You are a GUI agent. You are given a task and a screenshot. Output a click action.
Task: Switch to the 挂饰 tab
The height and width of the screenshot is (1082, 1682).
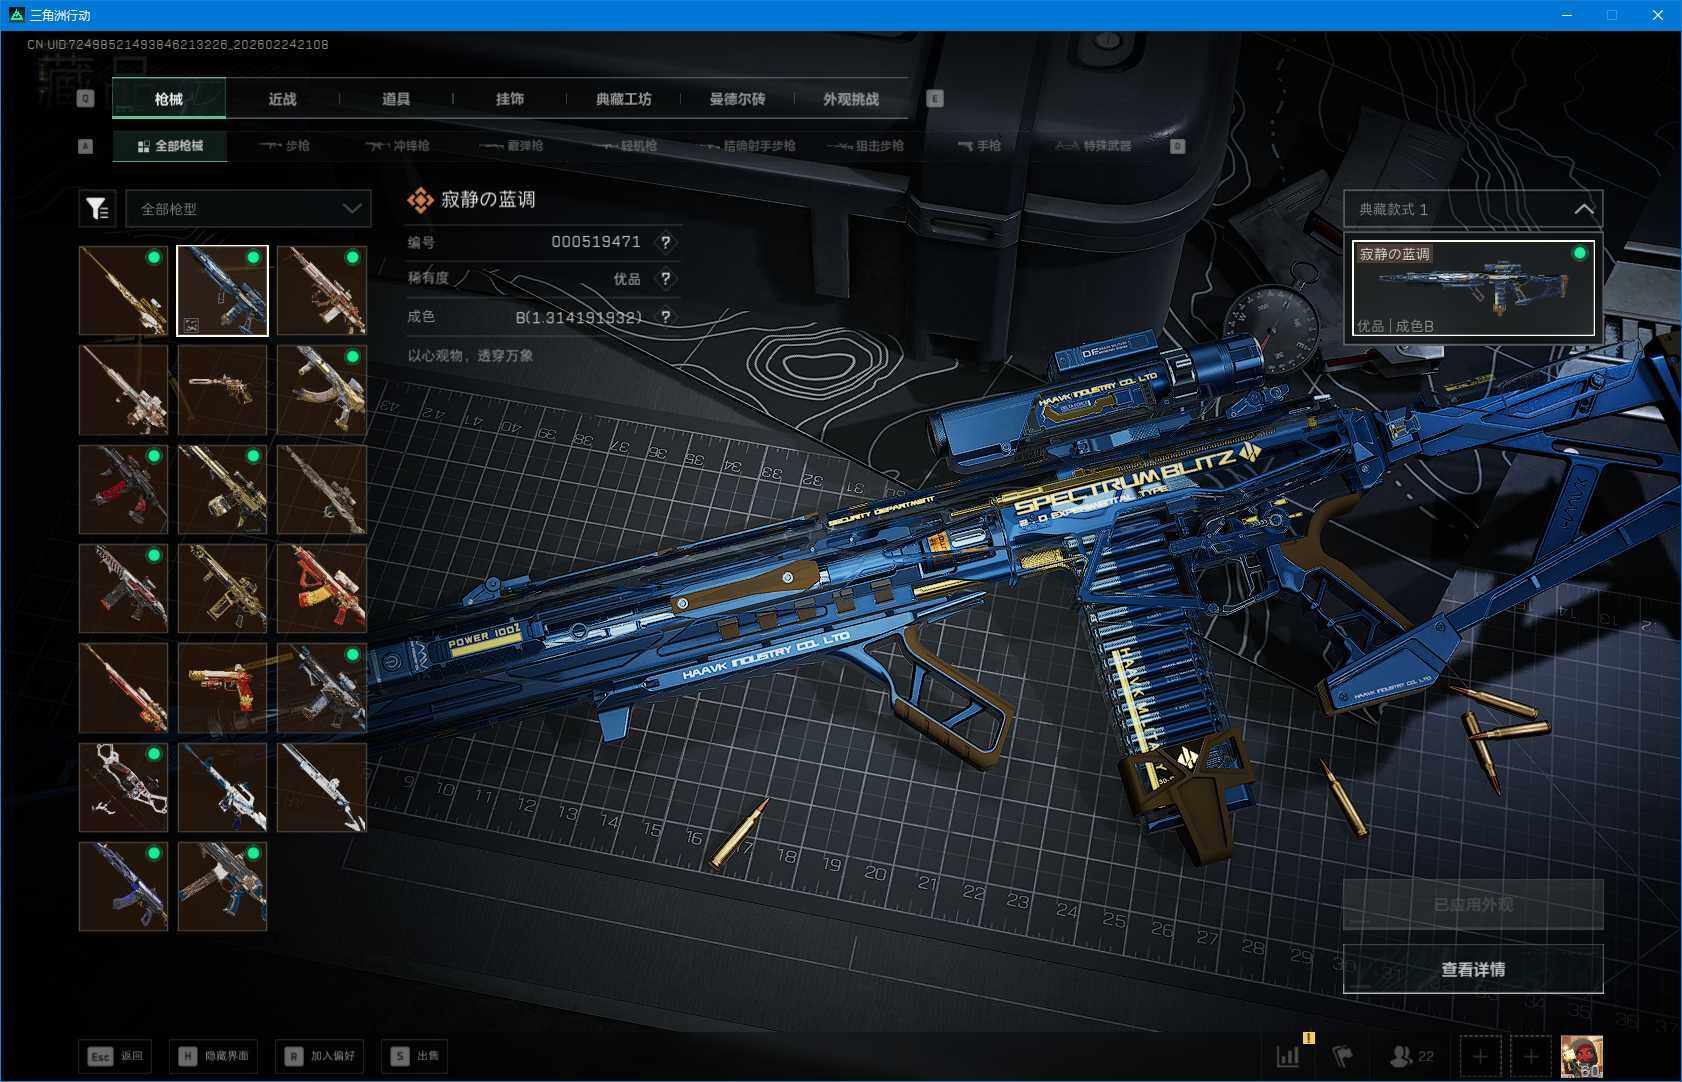pyautogui.click(x=510, y=99)
